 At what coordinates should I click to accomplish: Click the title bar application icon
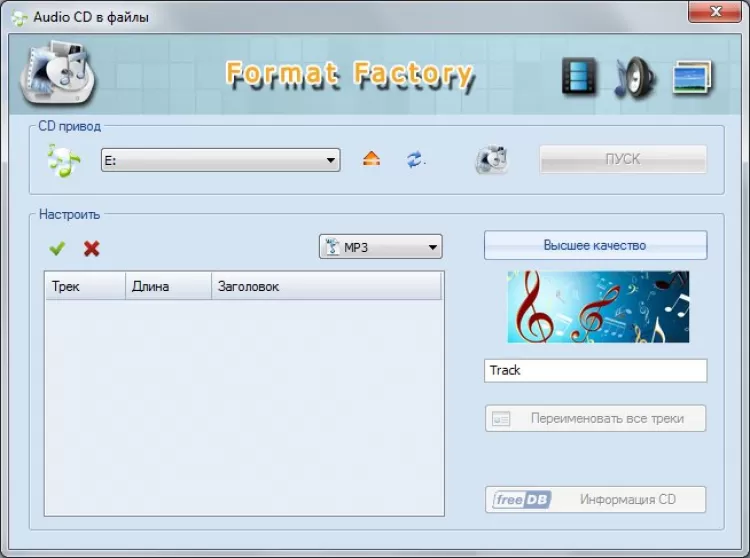click(19, 18)
